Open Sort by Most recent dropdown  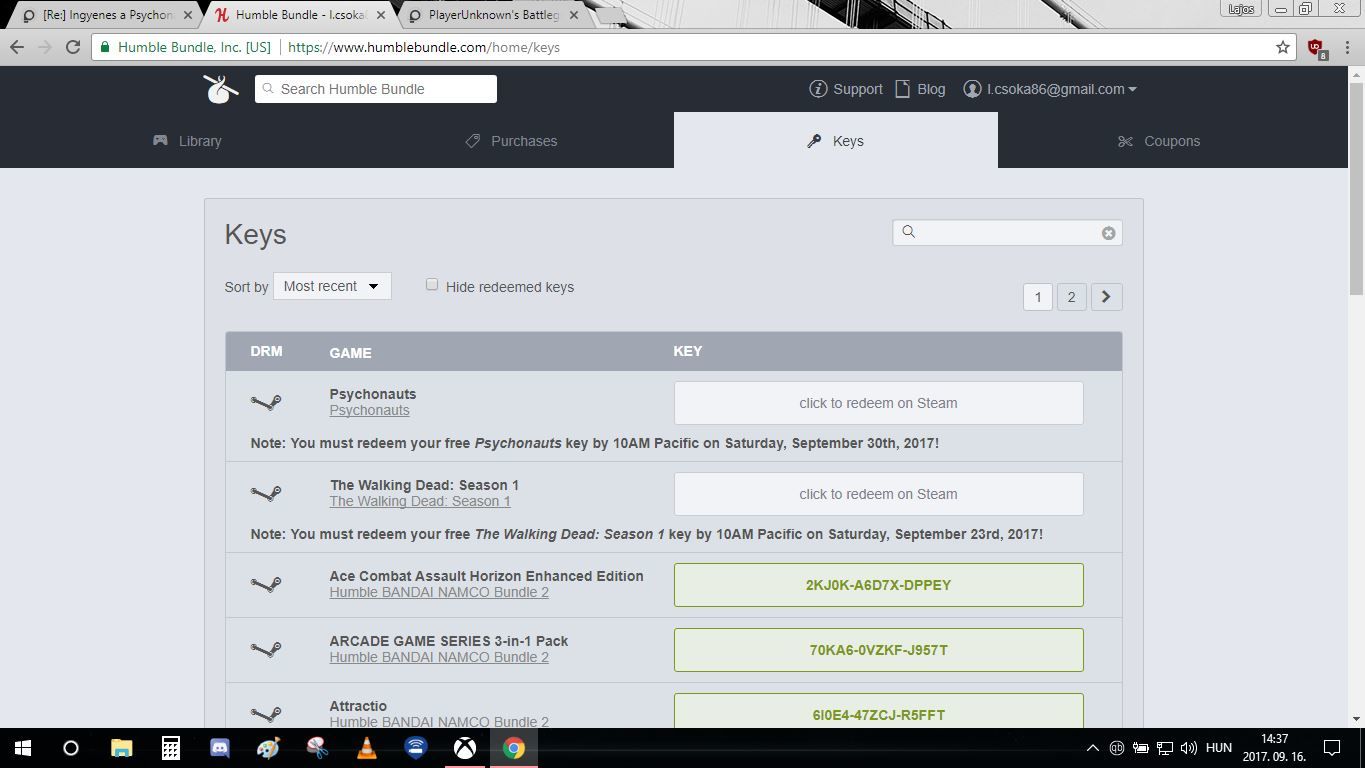click(x=332, y=286)
